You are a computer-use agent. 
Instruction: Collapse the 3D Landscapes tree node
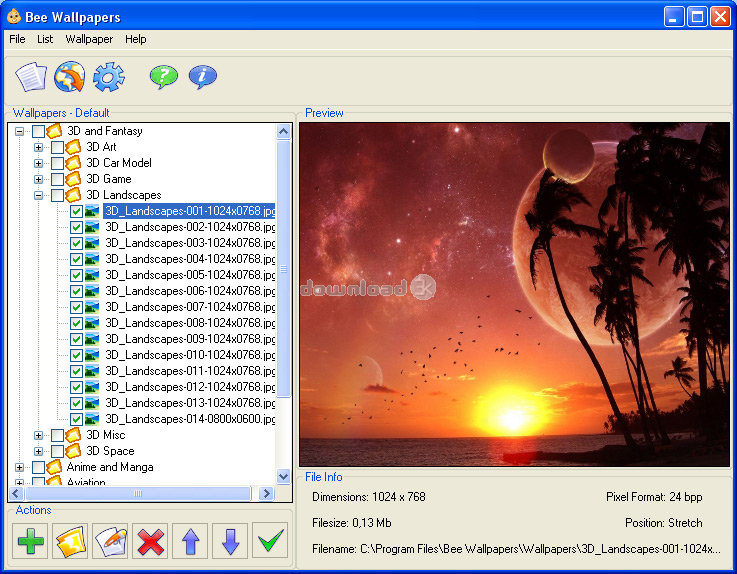tap(39, 195)
